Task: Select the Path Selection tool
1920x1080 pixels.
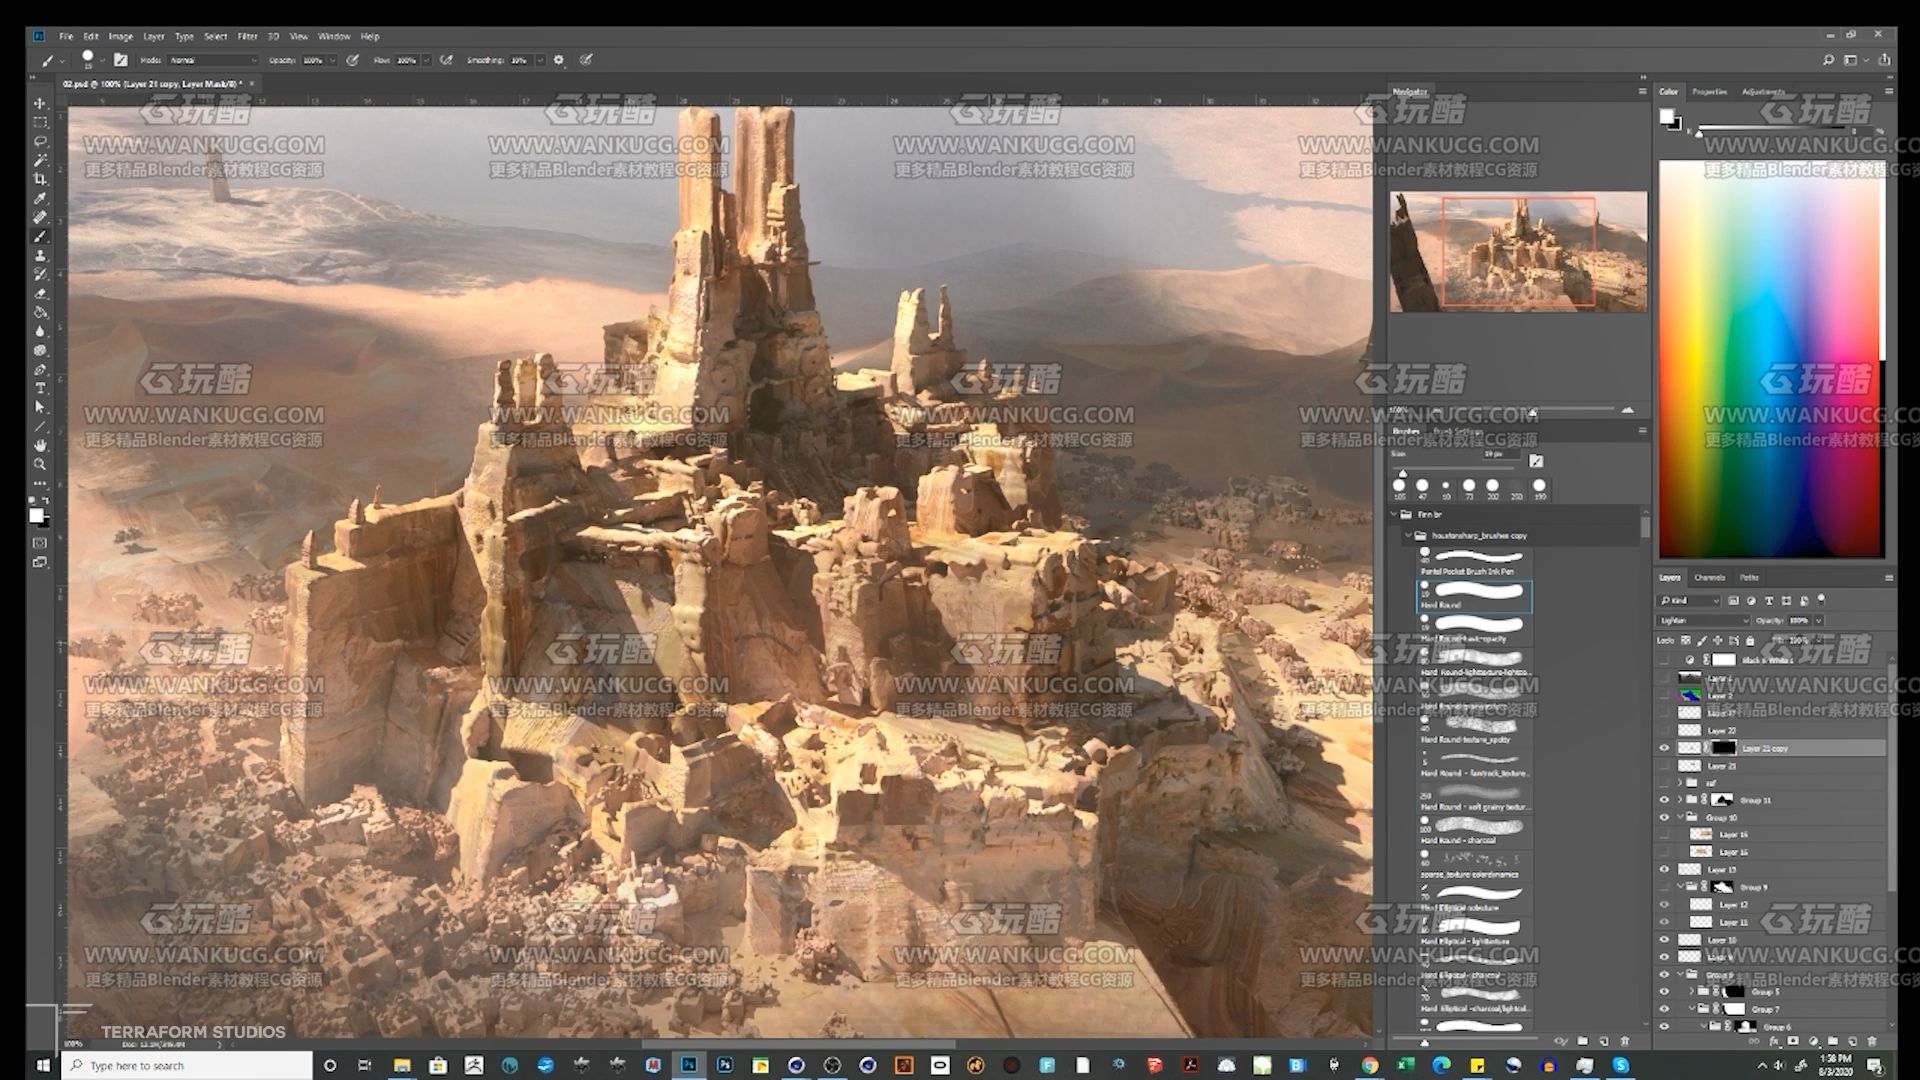Action: coord(40,407)
